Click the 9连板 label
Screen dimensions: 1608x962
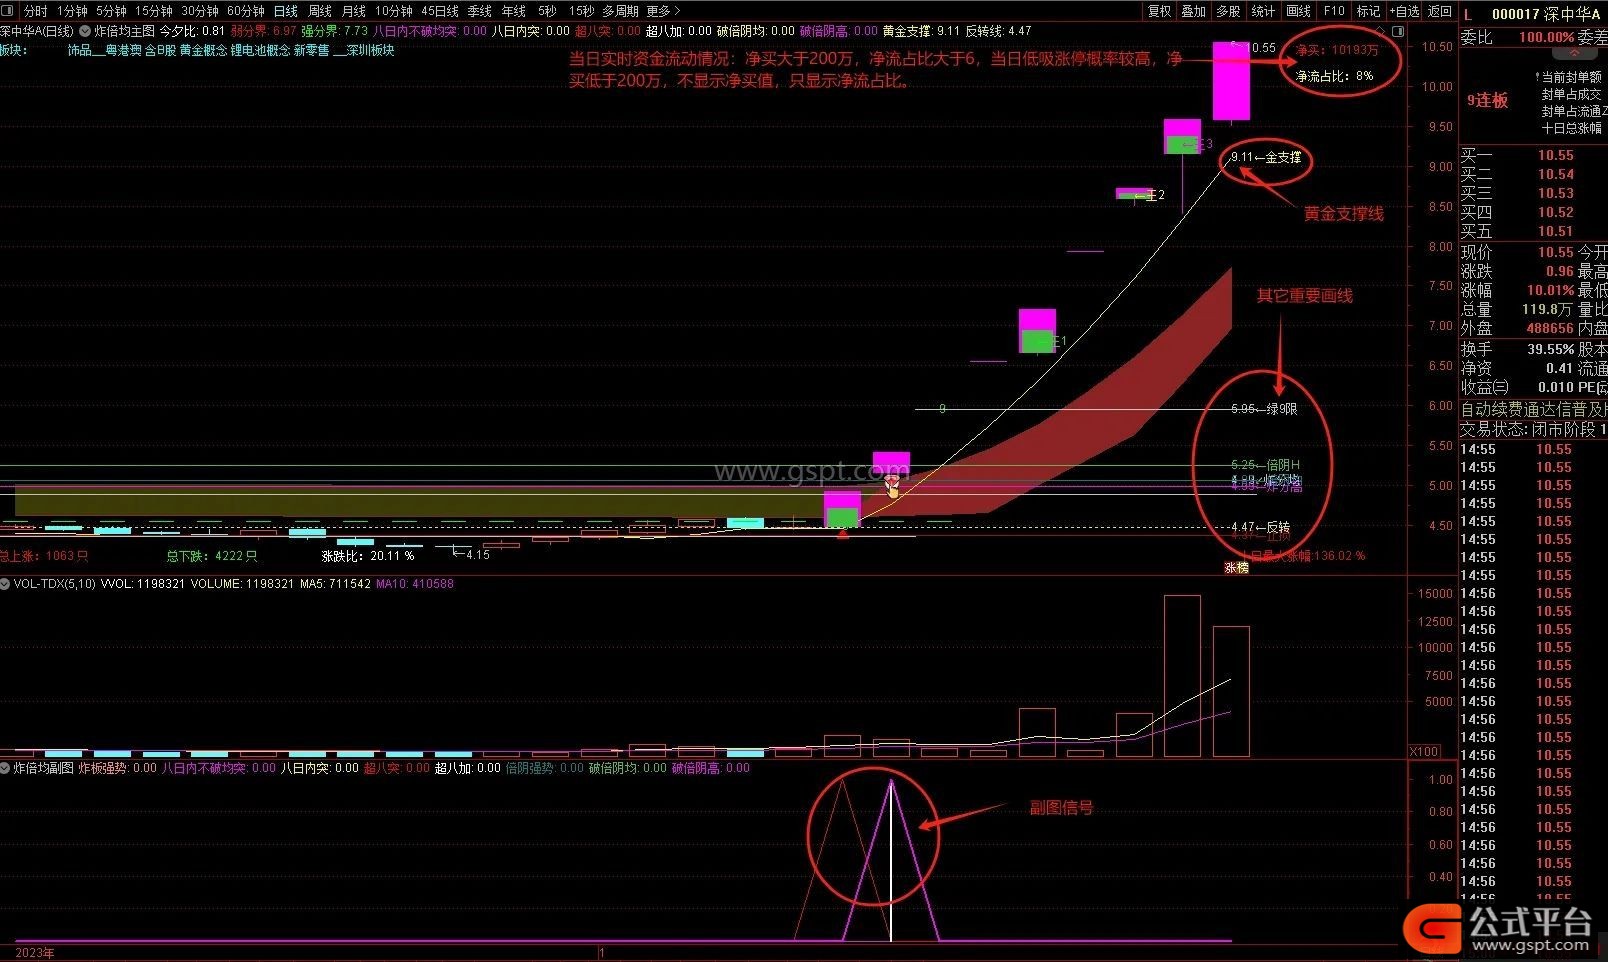click(x=1487, y=100)
